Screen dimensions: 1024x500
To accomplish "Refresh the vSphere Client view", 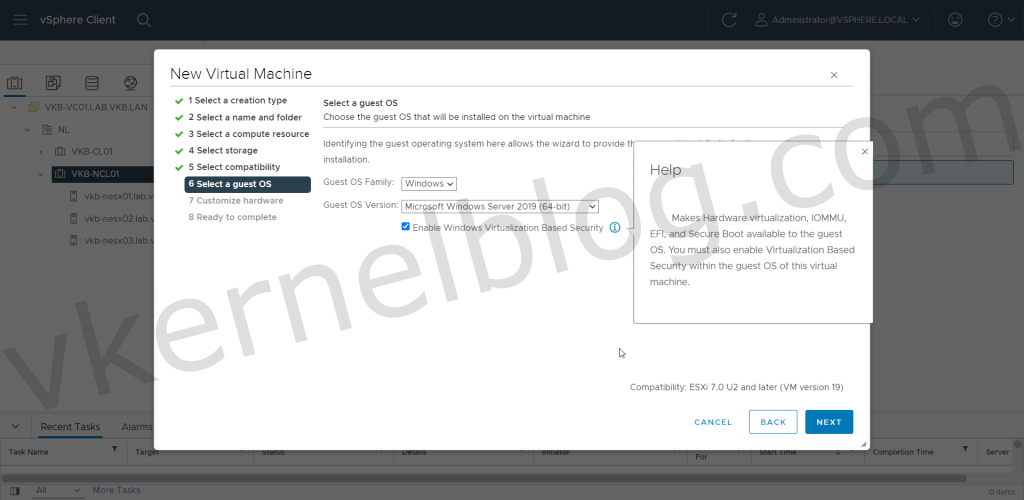I will coord(729,20).
